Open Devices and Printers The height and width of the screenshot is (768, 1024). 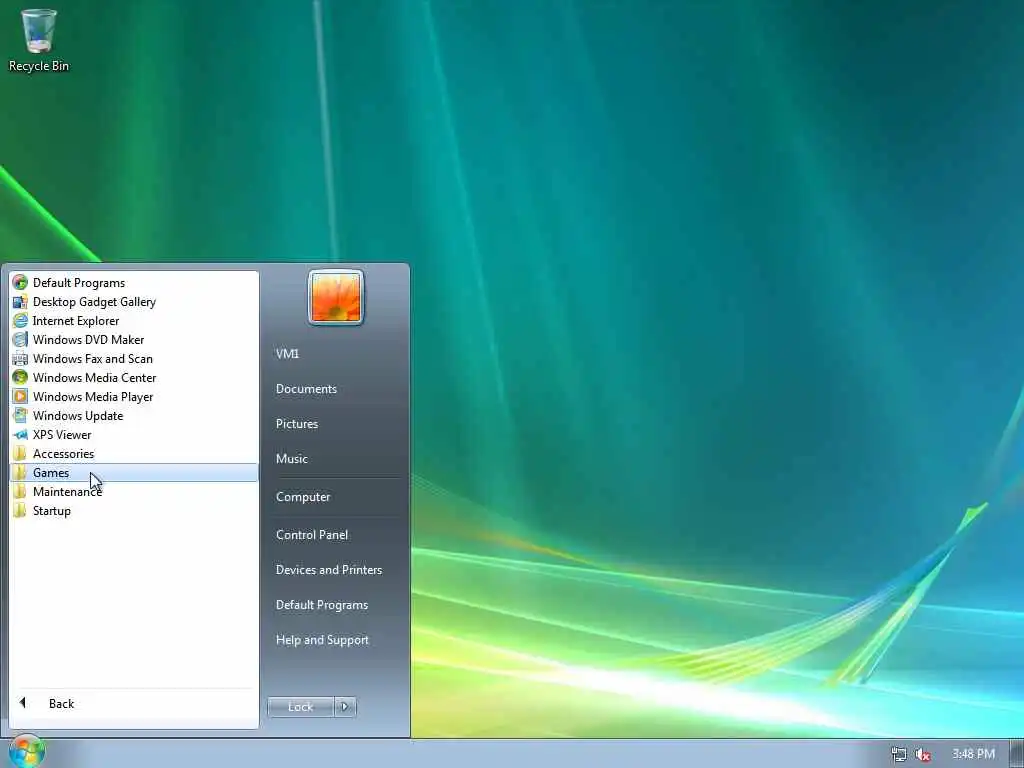328,569
